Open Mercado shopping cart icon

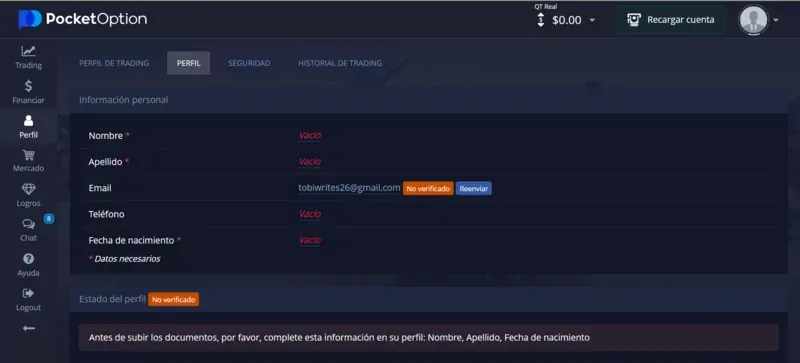(x=29, y=155)
